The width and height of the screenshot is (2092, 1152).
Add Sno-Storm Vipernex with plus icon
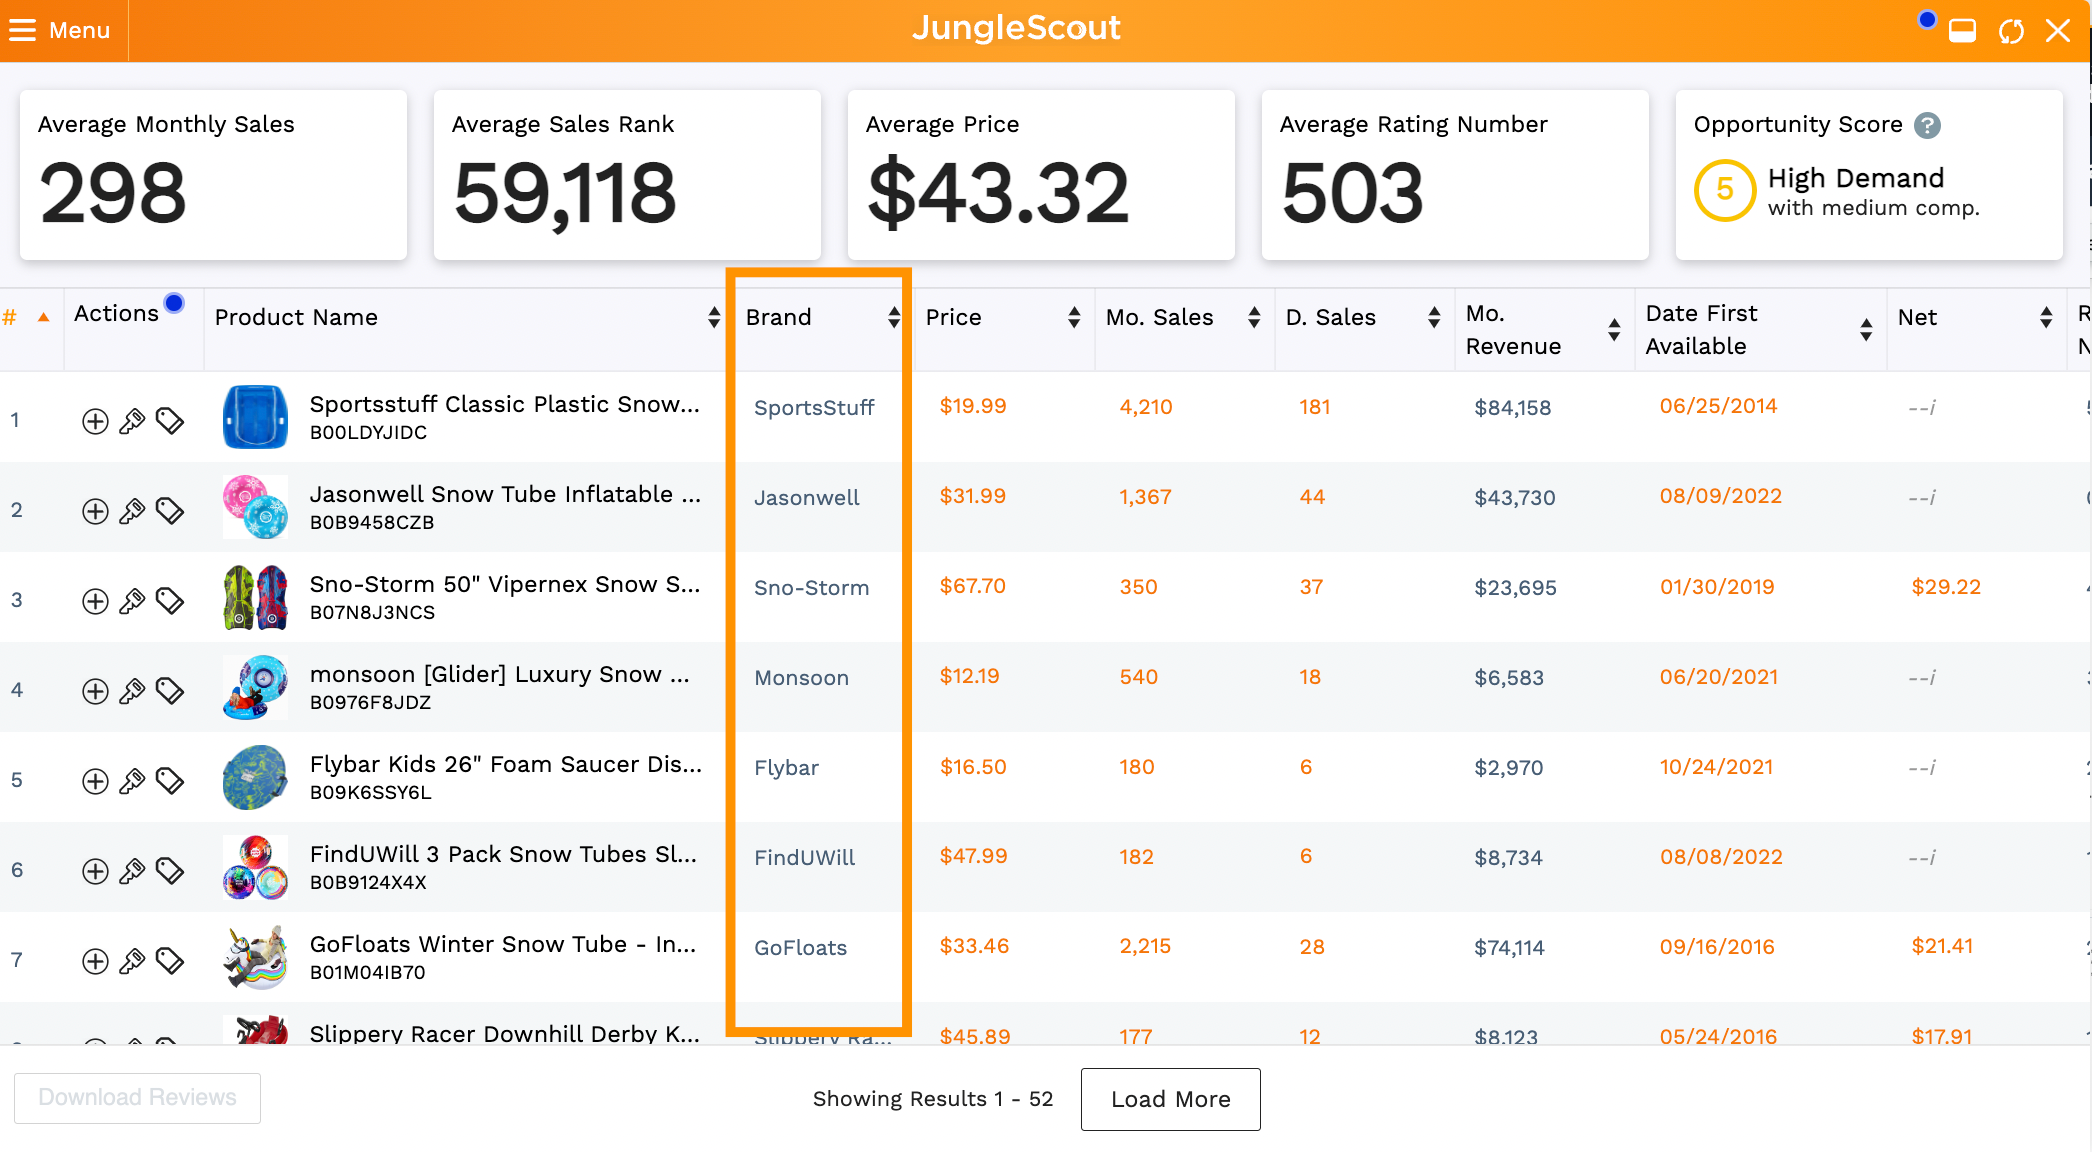95,601
